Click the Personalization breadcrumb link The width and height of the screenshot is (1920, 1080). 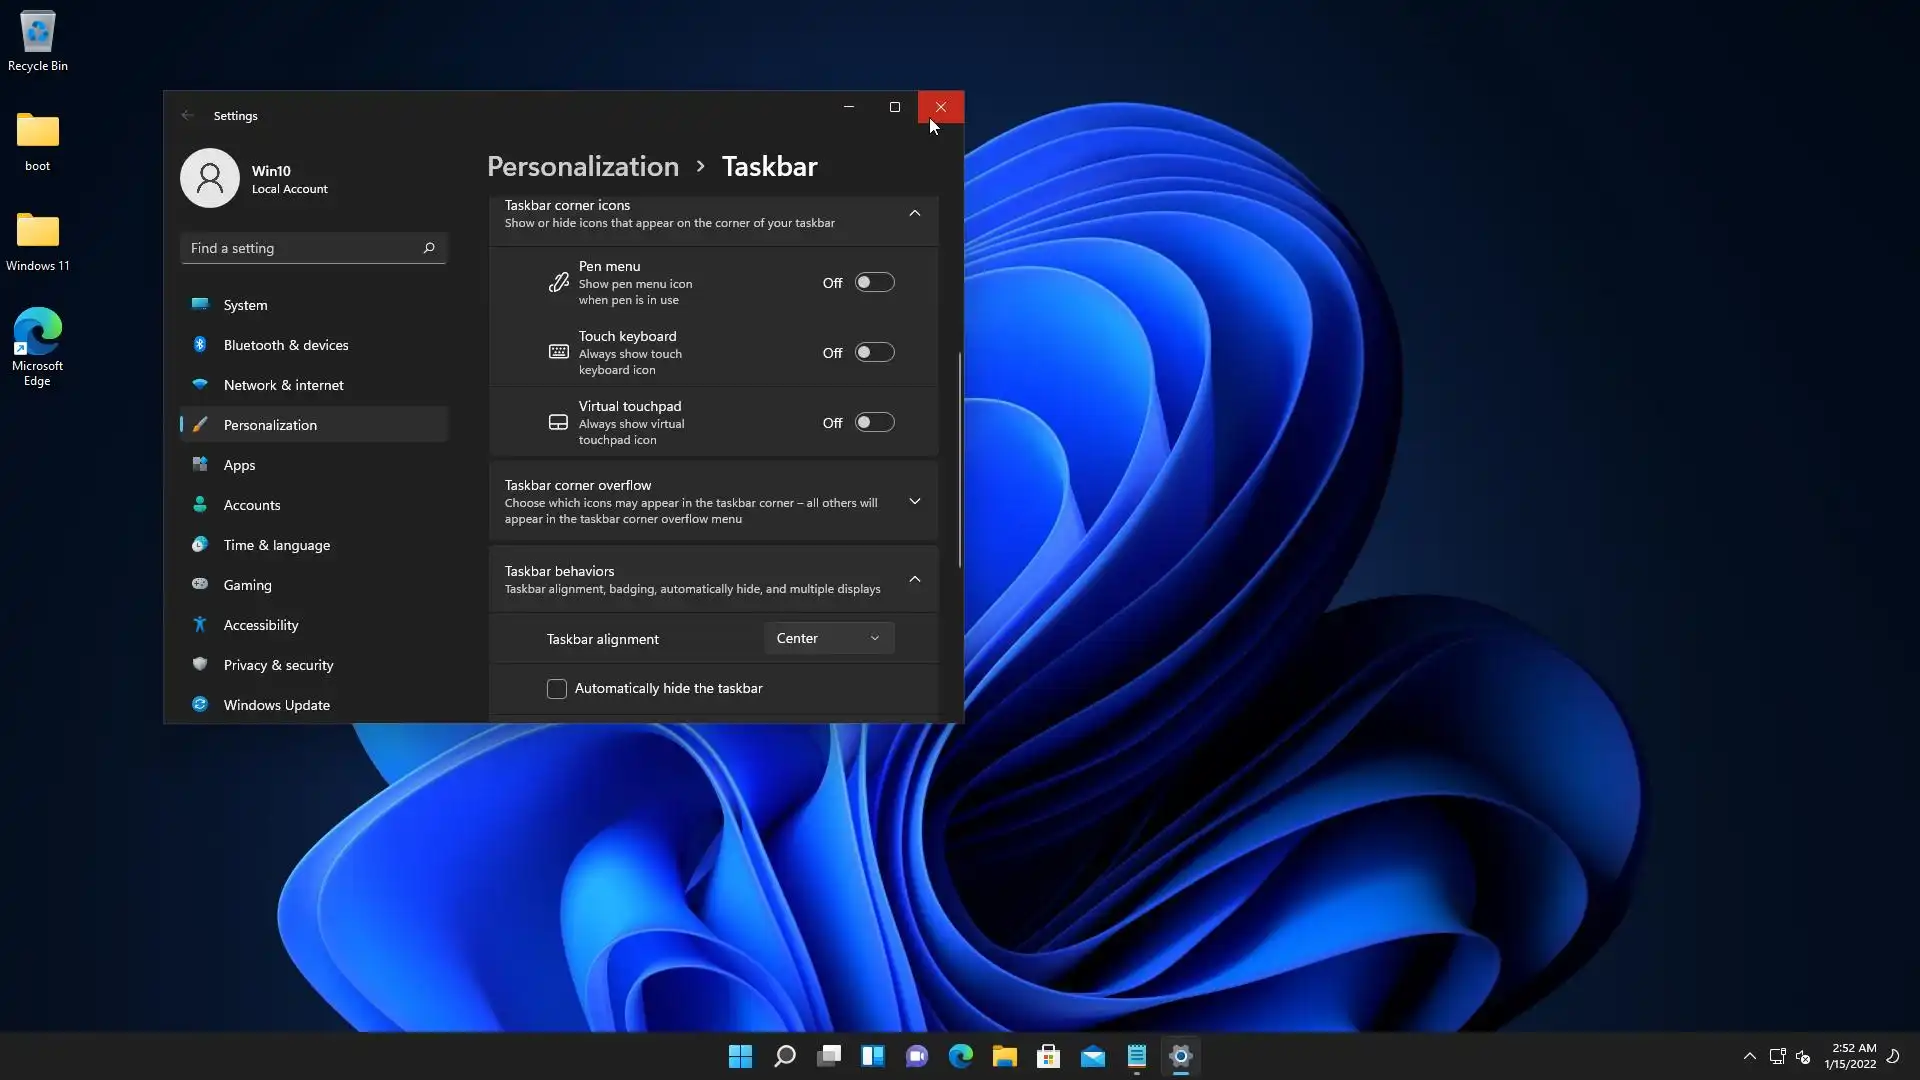583,166
